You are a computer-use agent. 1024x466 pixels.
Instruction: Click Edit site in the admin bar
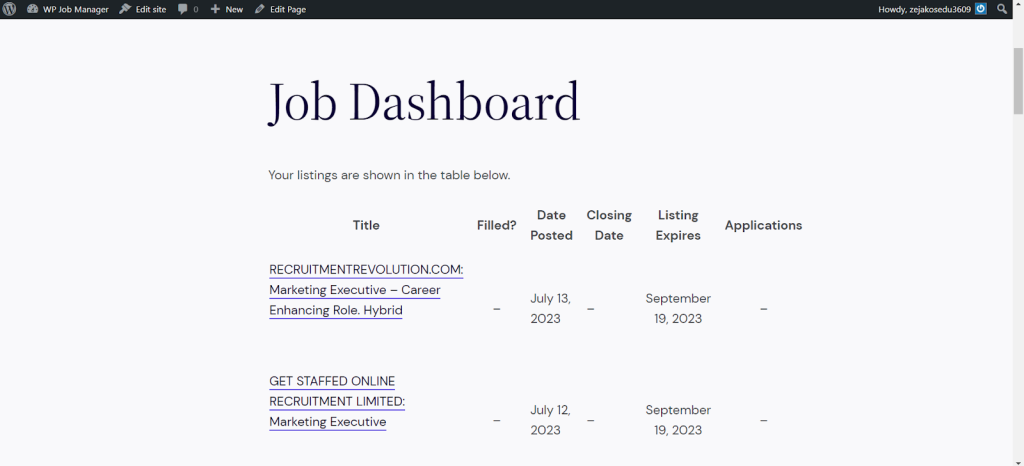[x=143, y=9]
